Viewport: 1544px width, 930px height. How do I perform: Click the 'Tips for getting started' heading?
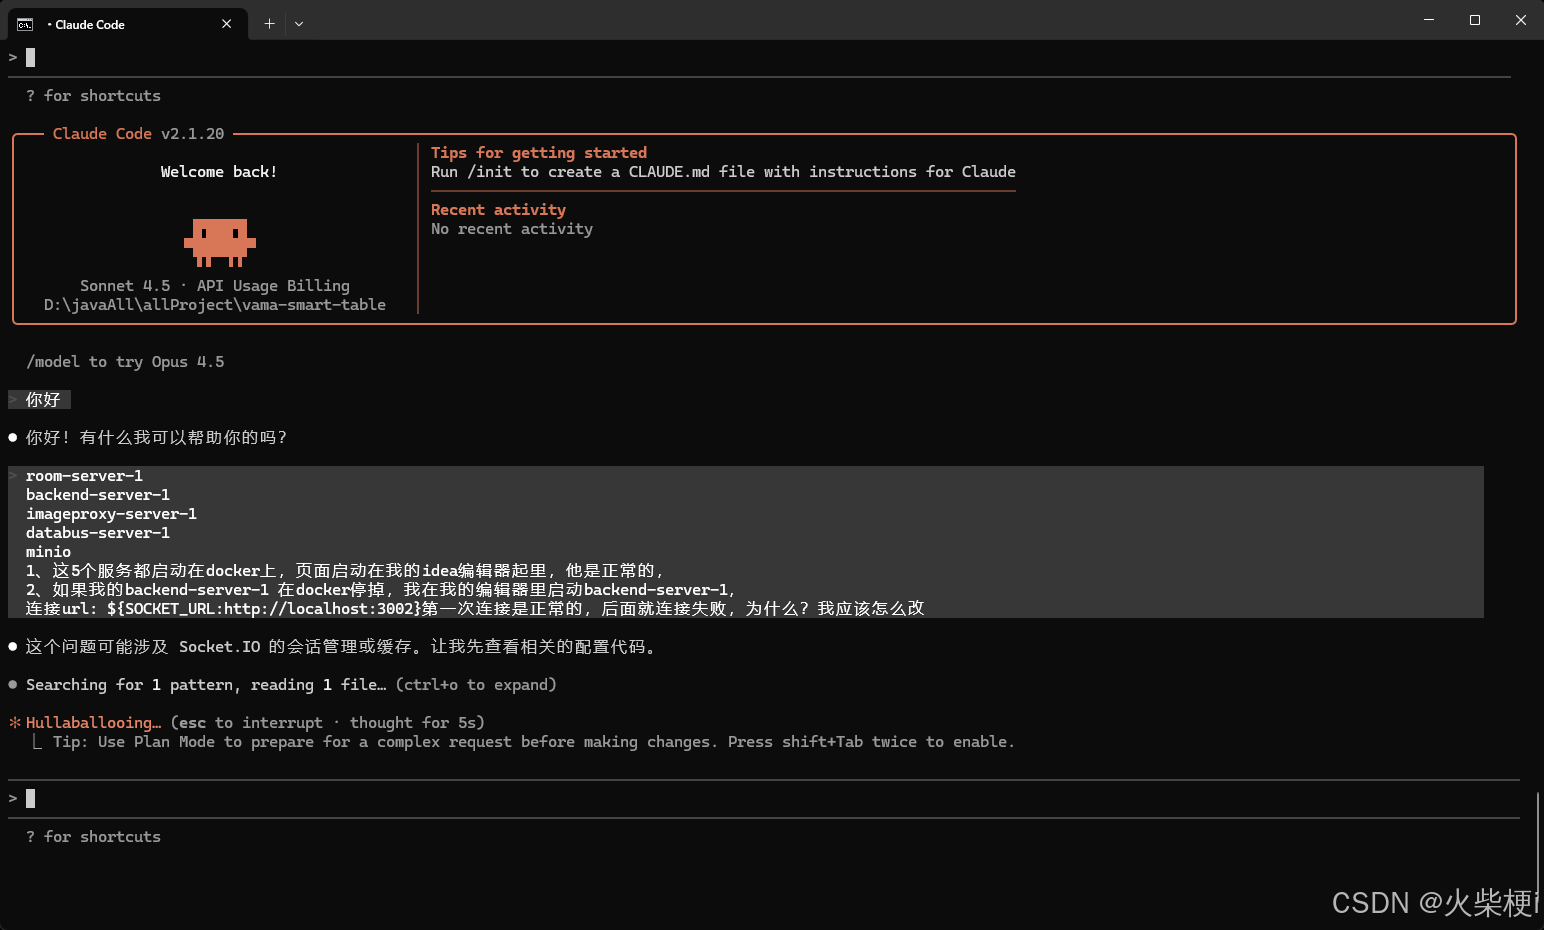pos(539,153)
